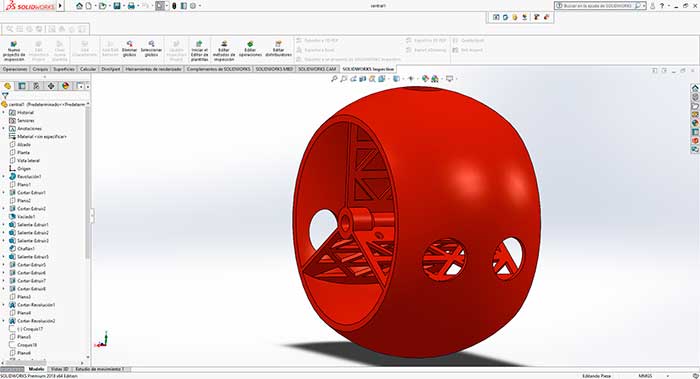This screenshot has height=379, width=700.
Task: Expand the Saliente-Extruir1 feature node
Action: [x=4, y=225]
